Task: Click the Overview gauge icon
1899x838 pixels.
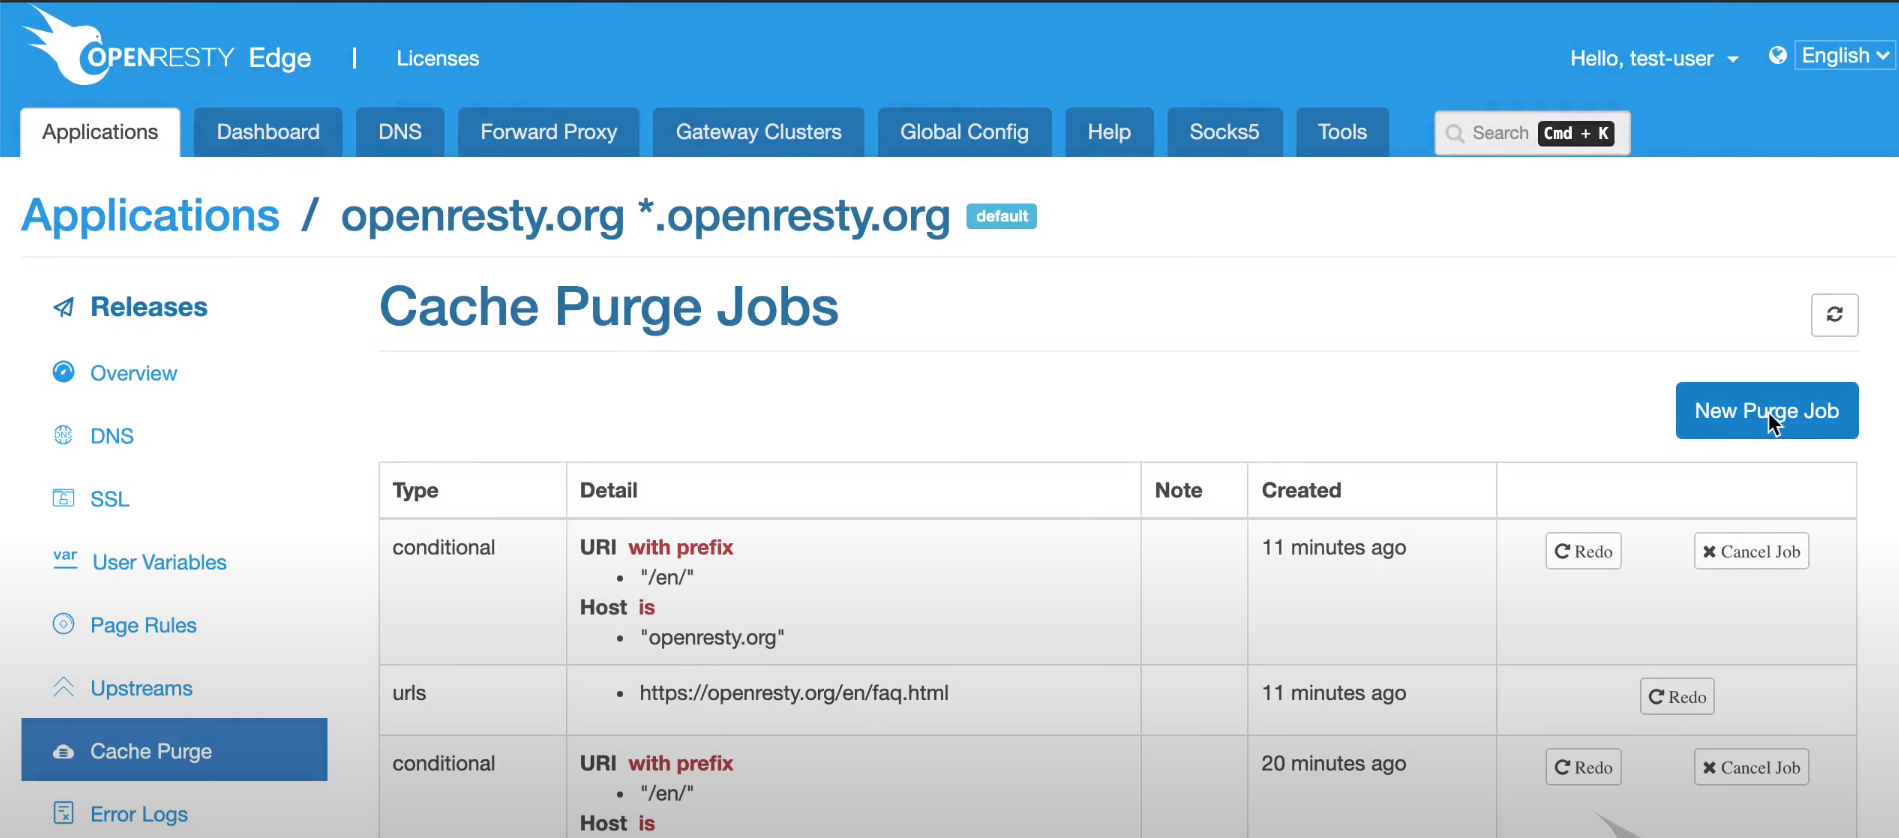Action: pyautogui.click(x=63, y=372)
